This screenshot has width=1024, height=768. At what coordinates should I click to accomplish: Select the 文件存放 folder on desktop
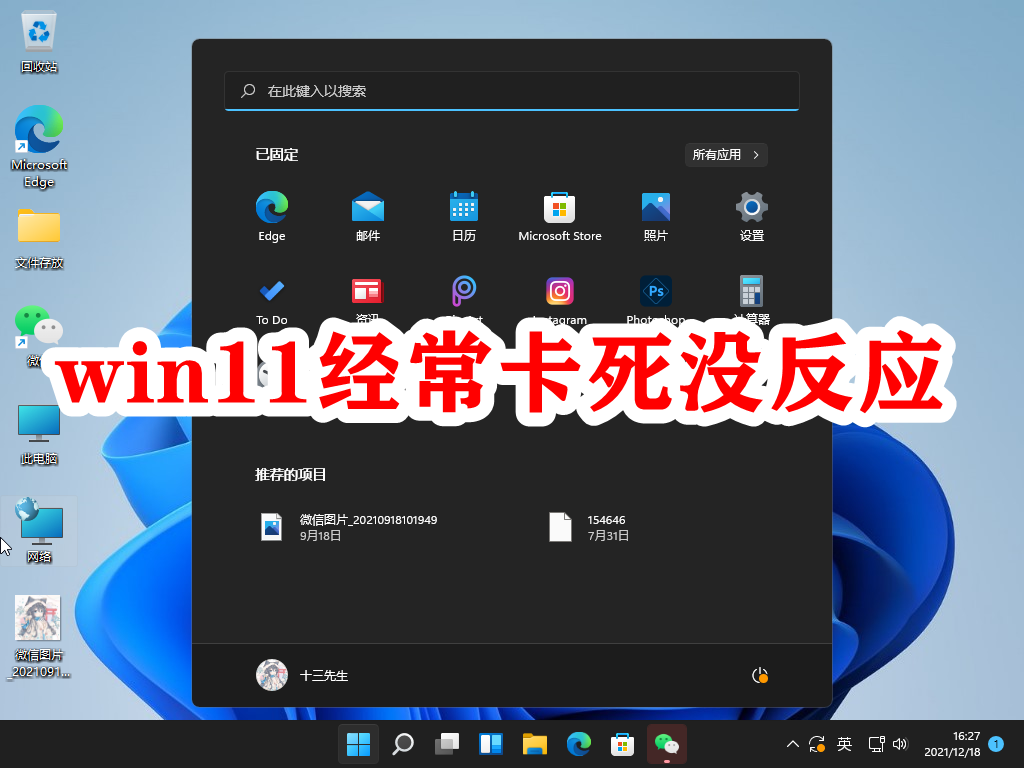tap(39, 239)
